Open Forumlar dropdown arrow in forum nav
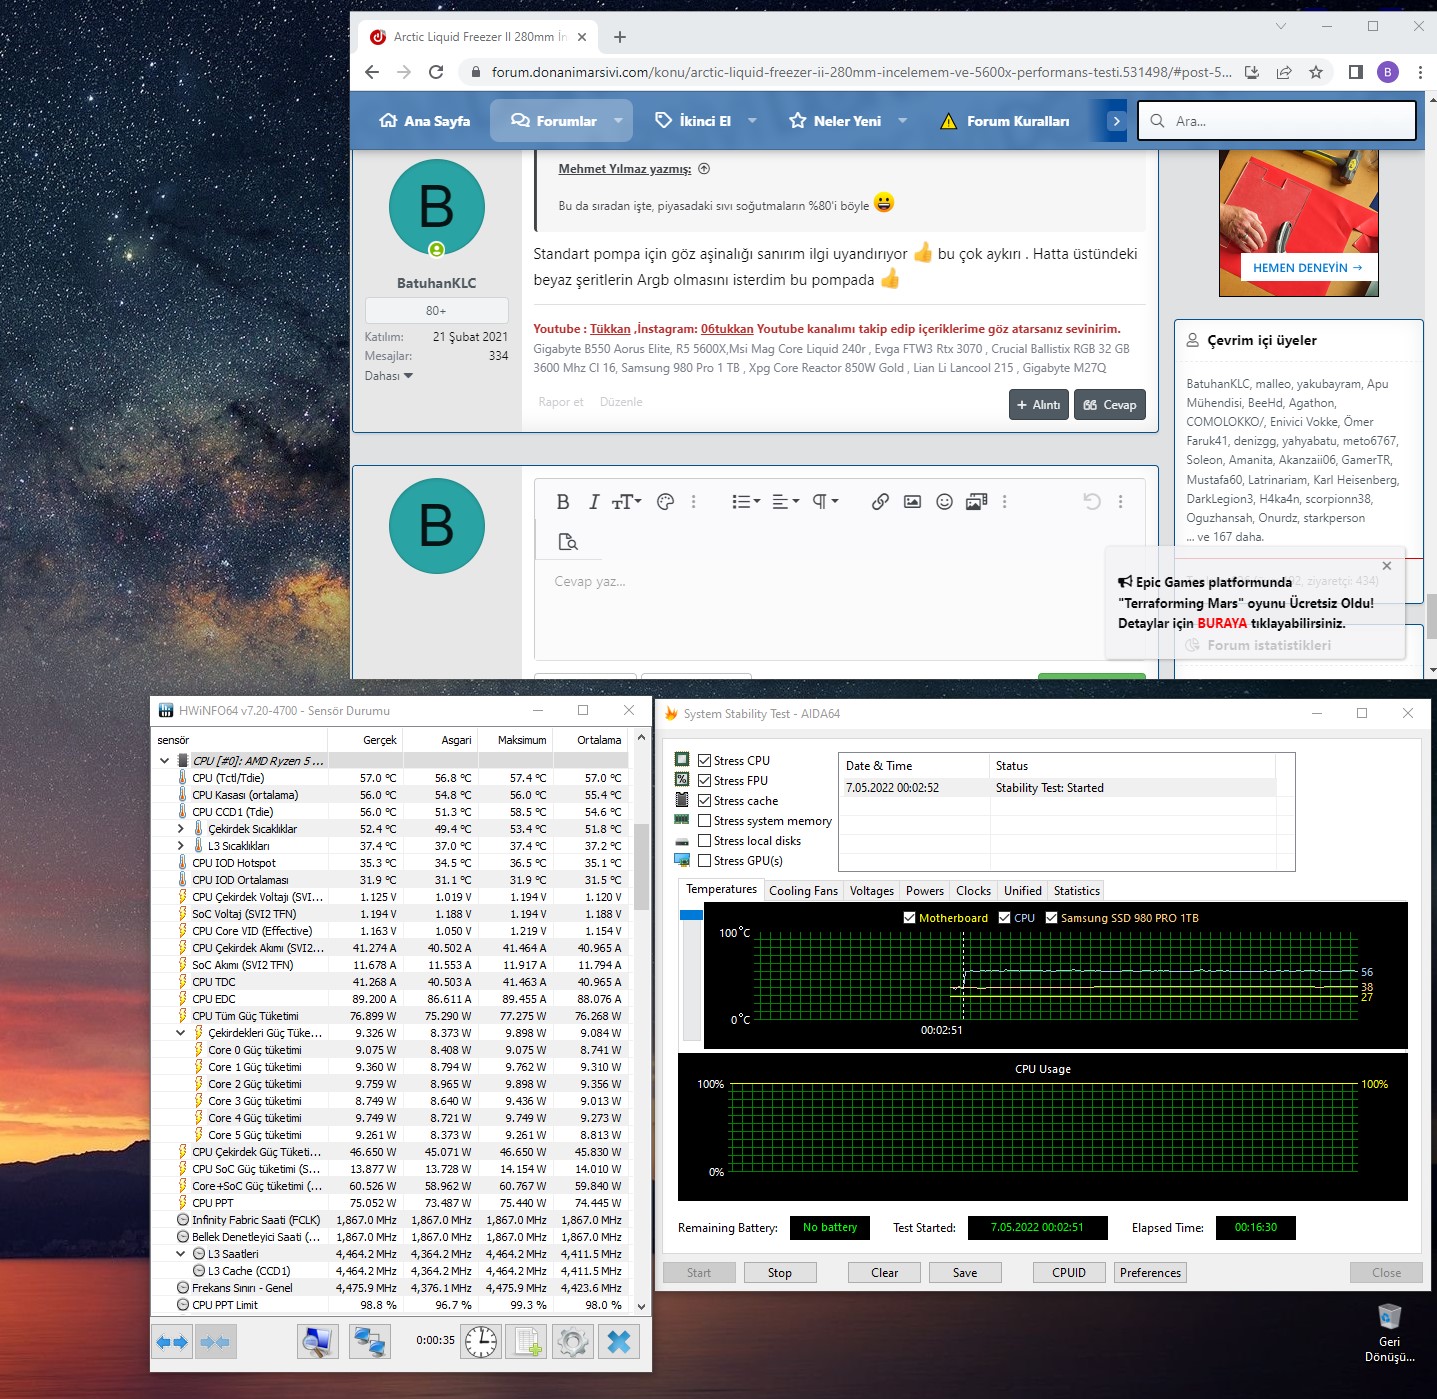 [618, 121]
